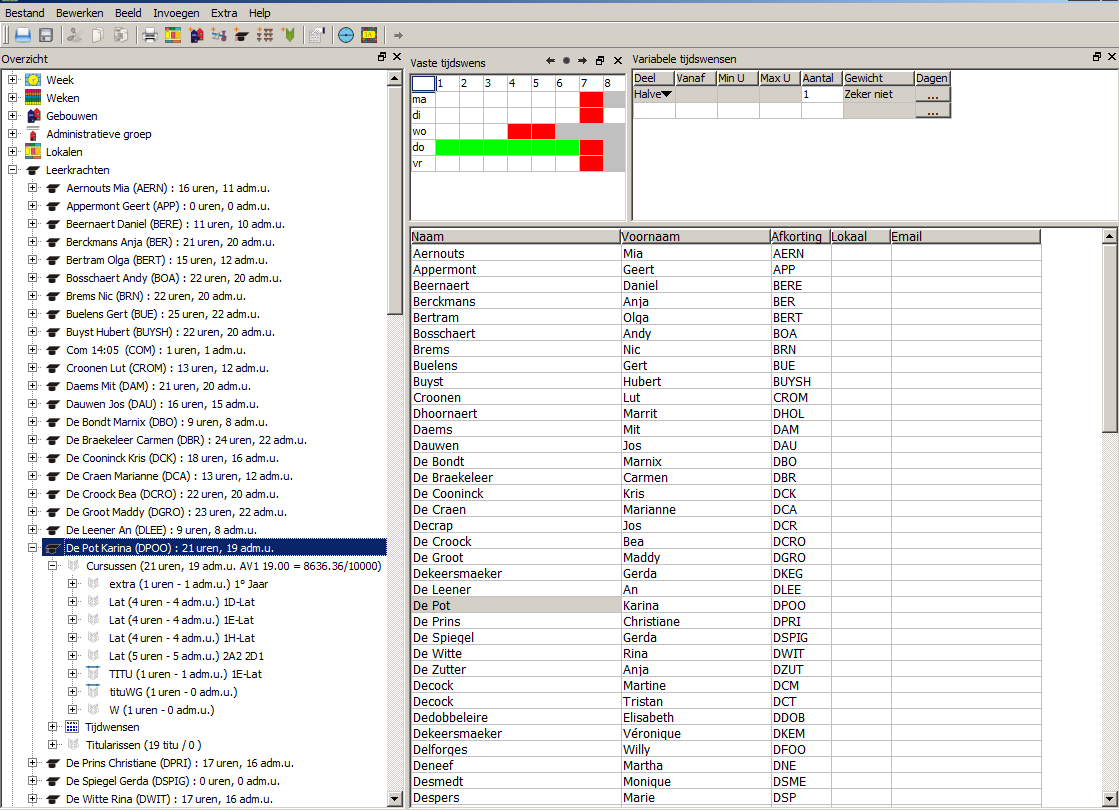Open the Extra menu
This screenshot has width=1119, height=810.
point(224,13)
